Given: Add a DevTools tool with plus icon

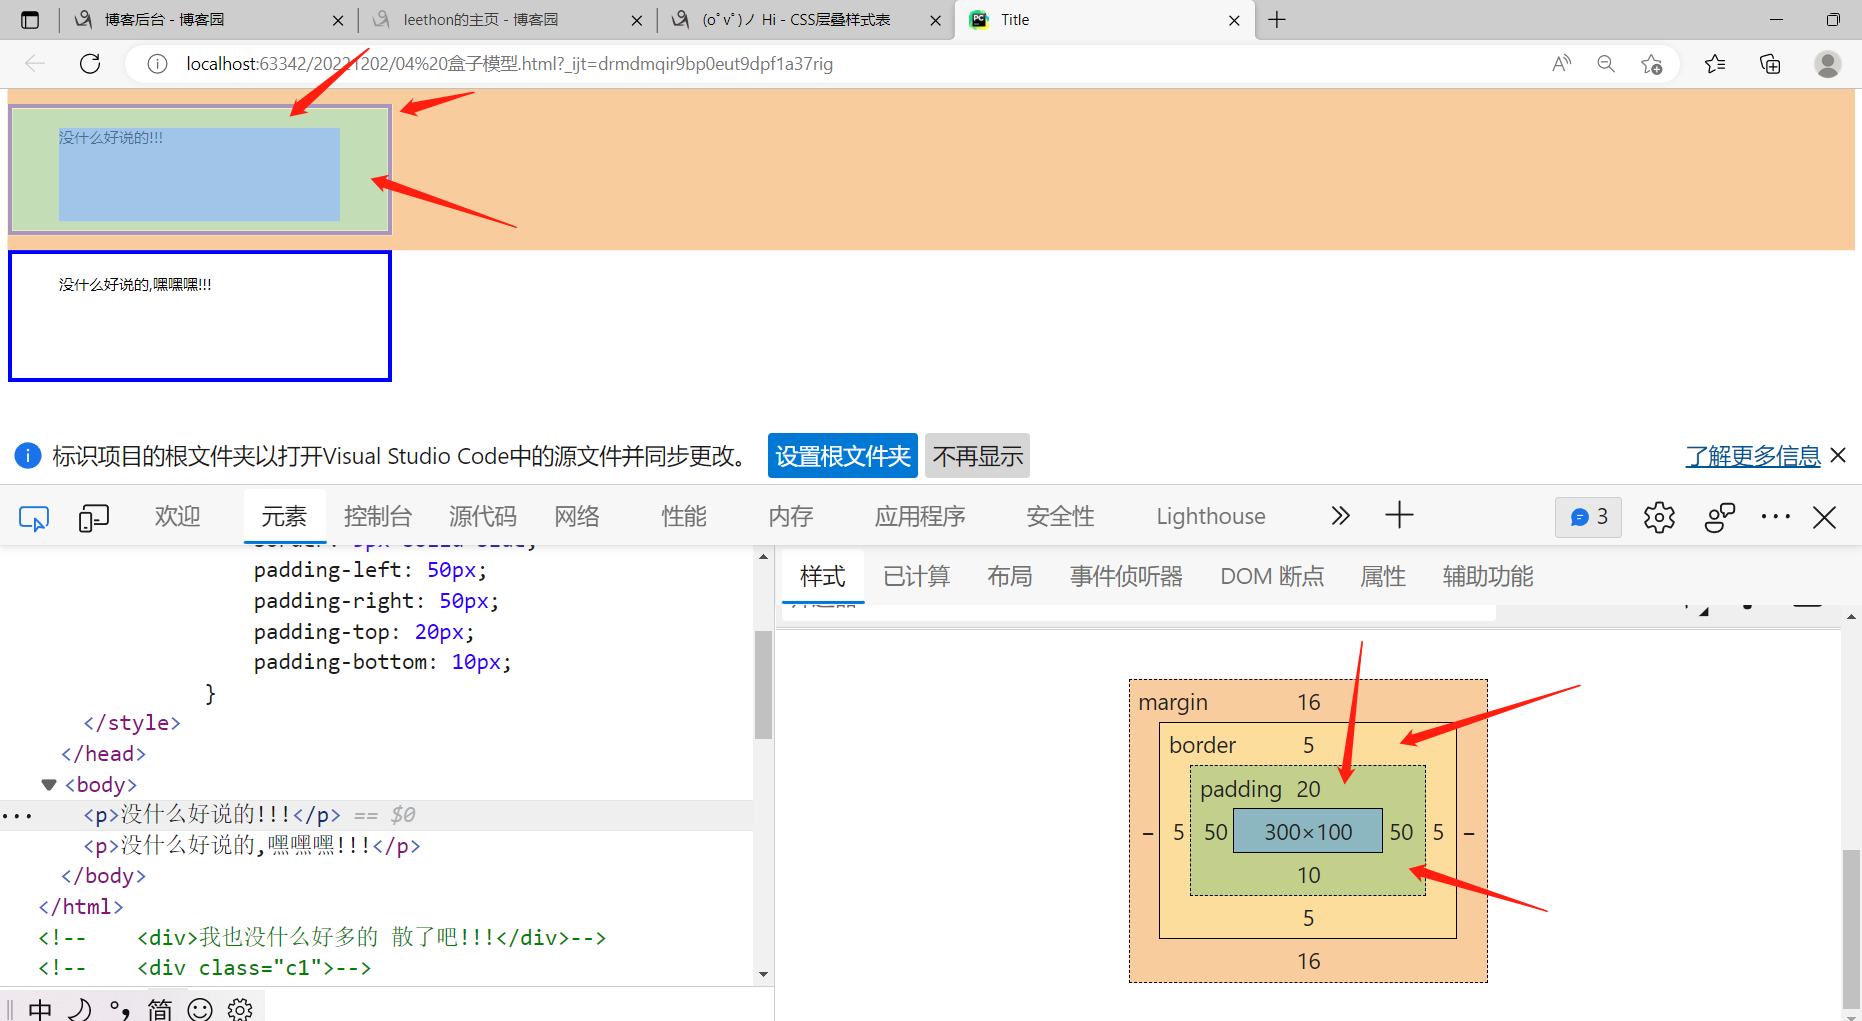Looking at the screenshot, I should (x=1399, y=516).
